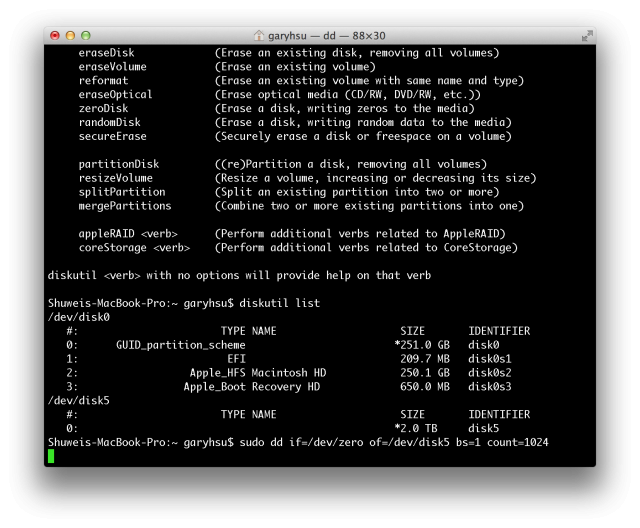Click the '/dev/disk0' device heading
This screenshot has width=640, height=528.
(x=79, y=317)
